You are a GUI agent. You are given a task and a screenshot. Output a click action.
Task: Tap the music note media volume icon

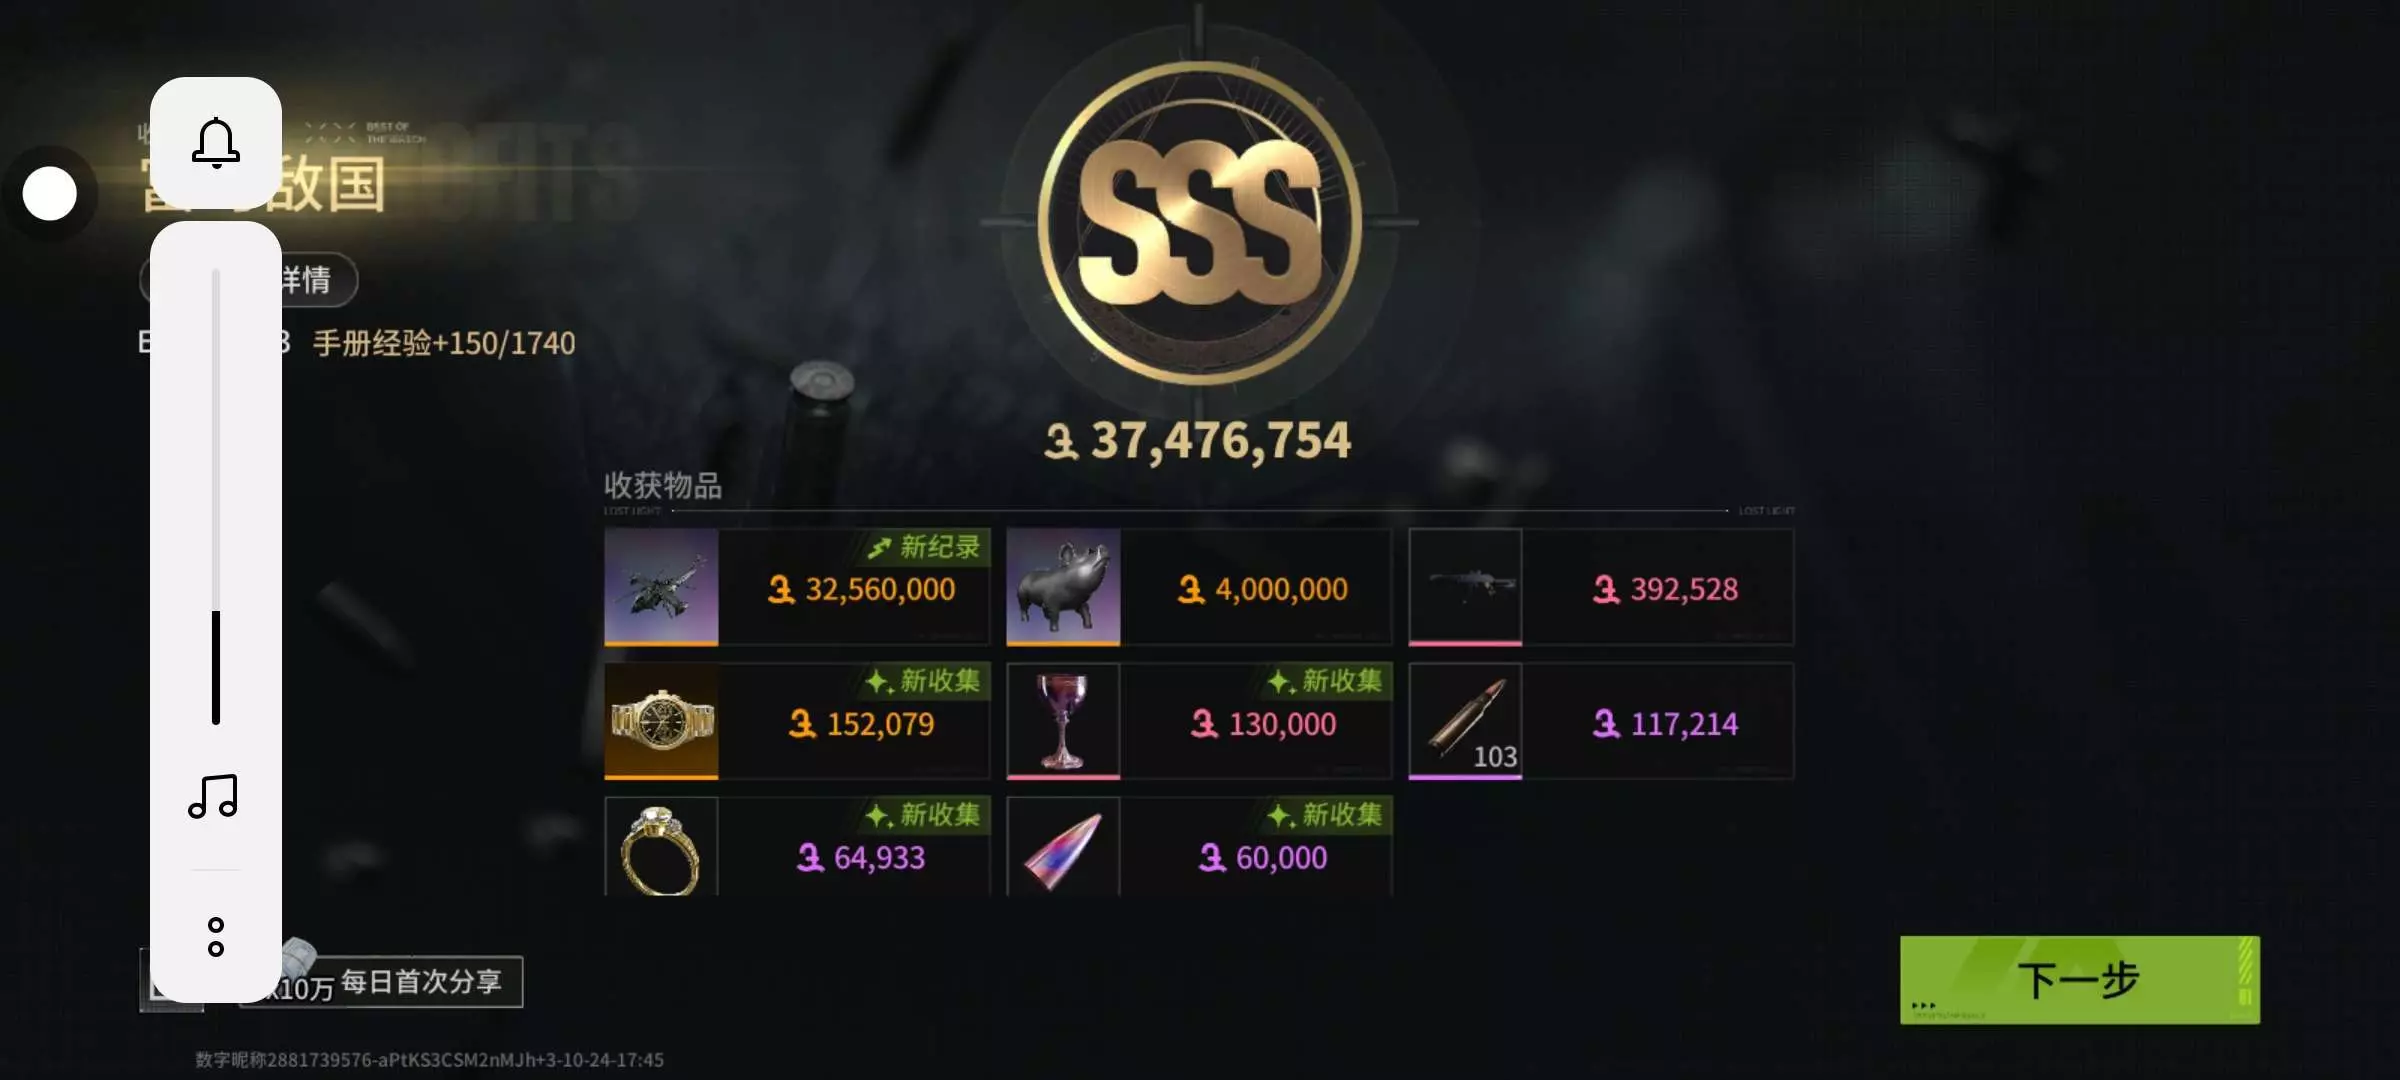(x=214, y=796)
